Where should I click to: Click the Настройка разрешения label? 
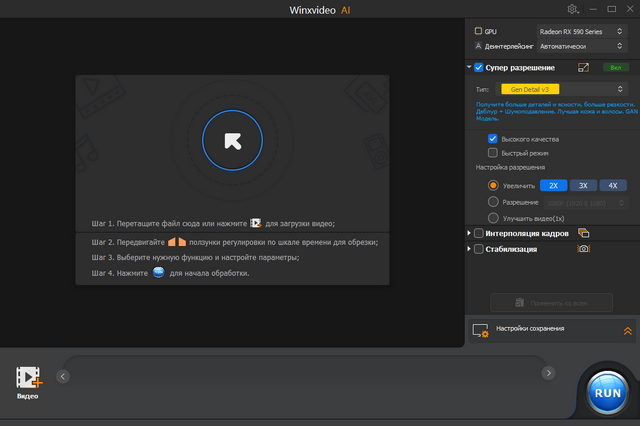coord(510,167)
